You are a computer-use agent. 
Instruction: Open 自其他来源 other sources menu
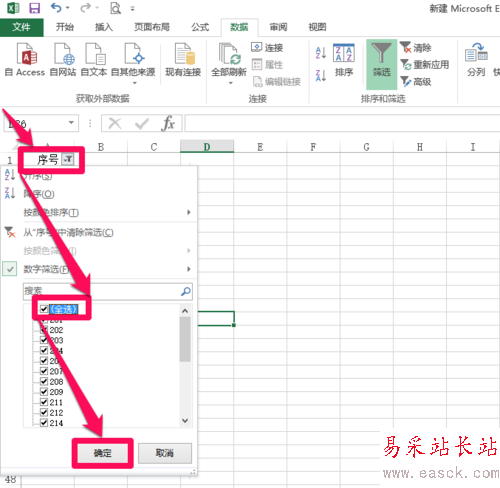tap(133, 63)
